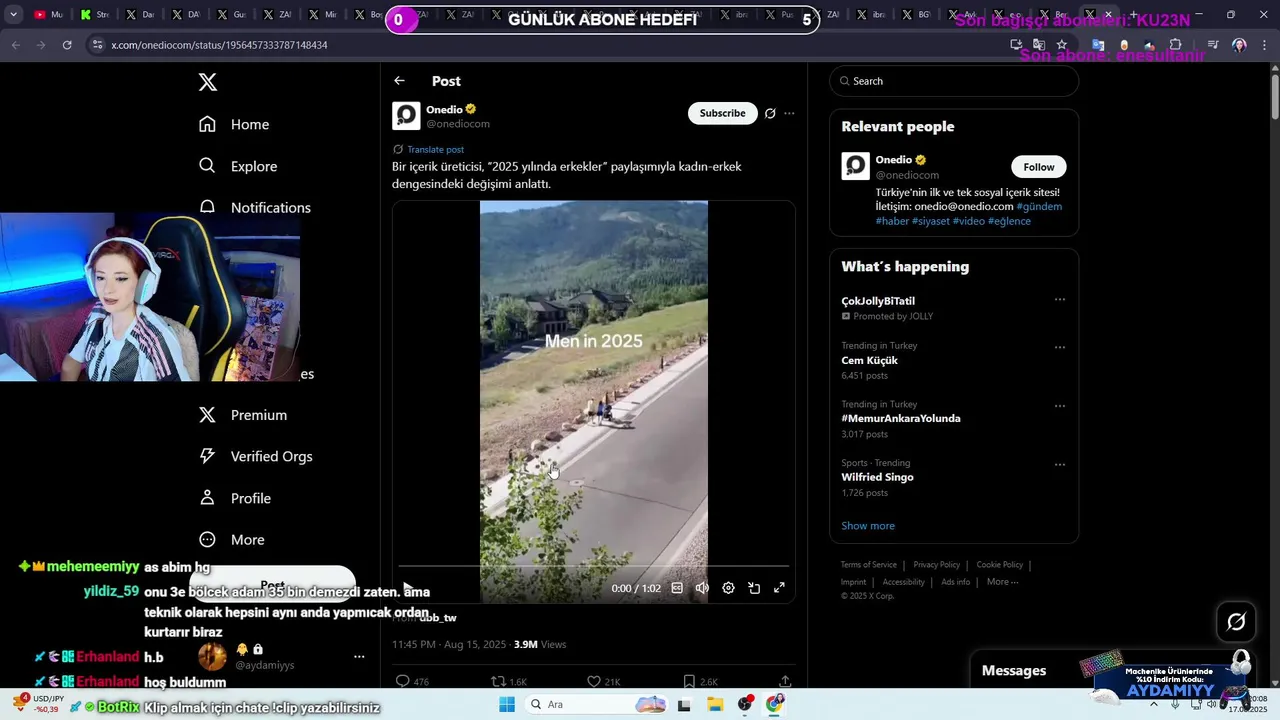Screen dimensions: 1280x720
Task: Open Chrome from the taskbar
Action: 774,704
